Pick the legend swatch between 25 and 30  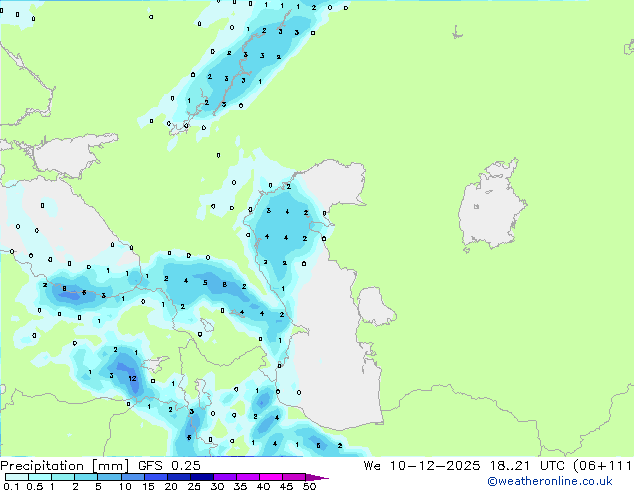click(202, 477)
